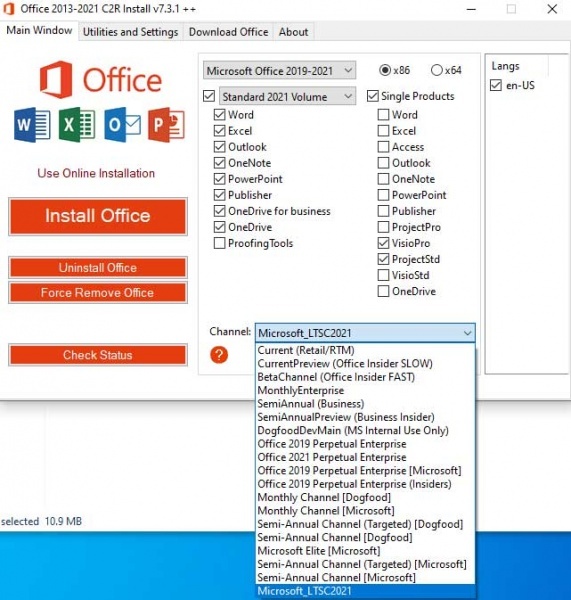Check Publisher under Single Products
Screen dimensions: 571x600
tap(383, 211)
